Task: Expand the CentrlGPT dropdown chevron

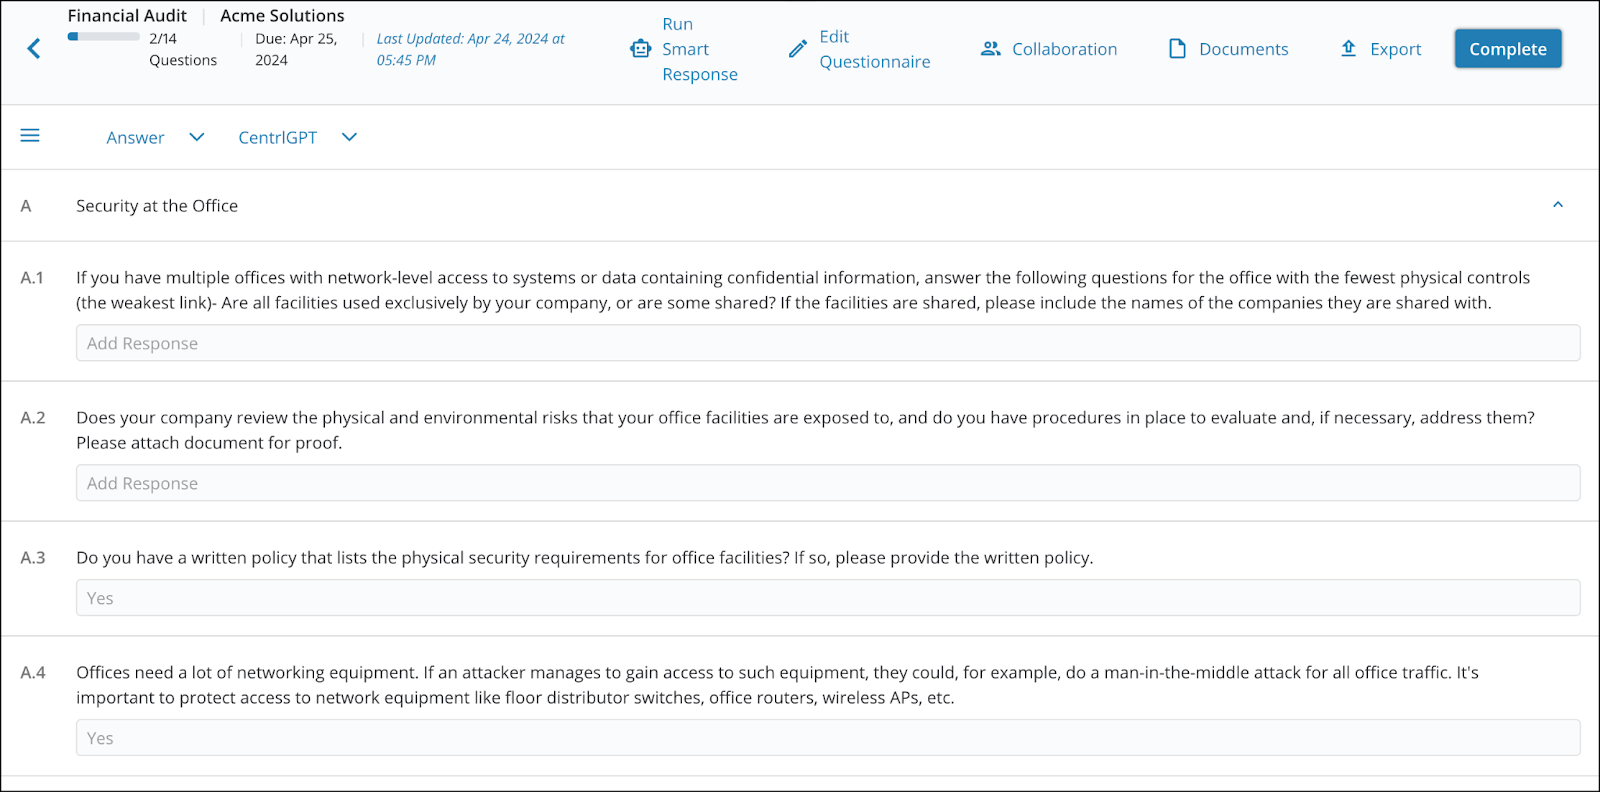Action: 349,137
